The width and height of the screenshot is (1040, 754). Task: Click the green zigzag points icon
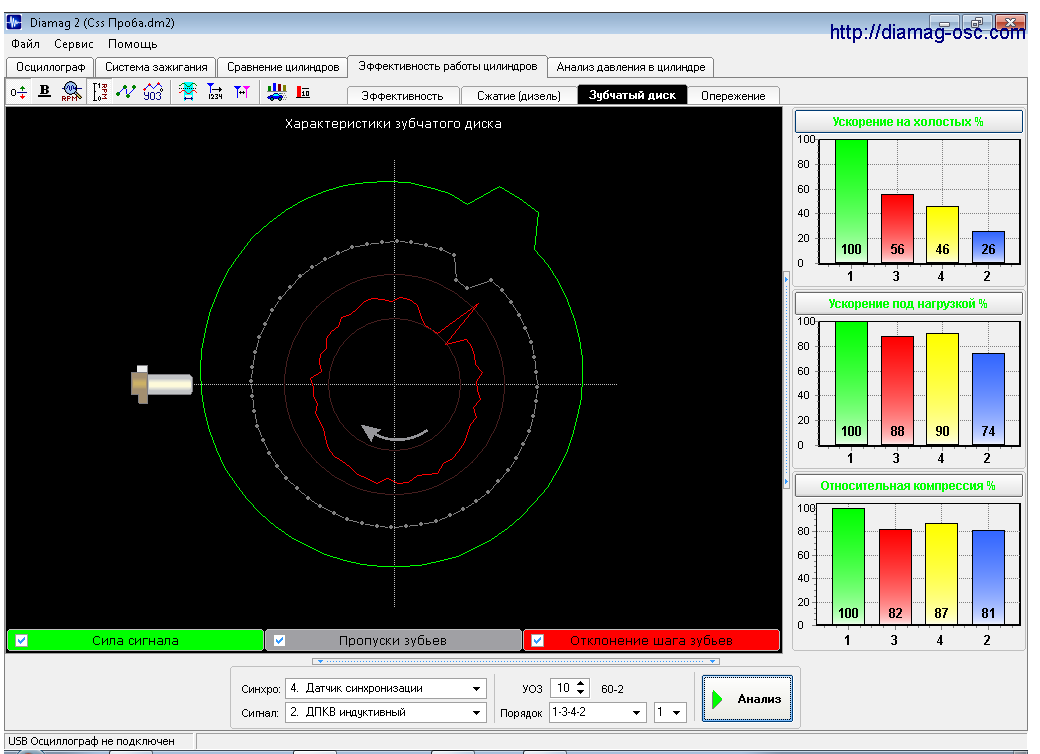click(126, 91)
